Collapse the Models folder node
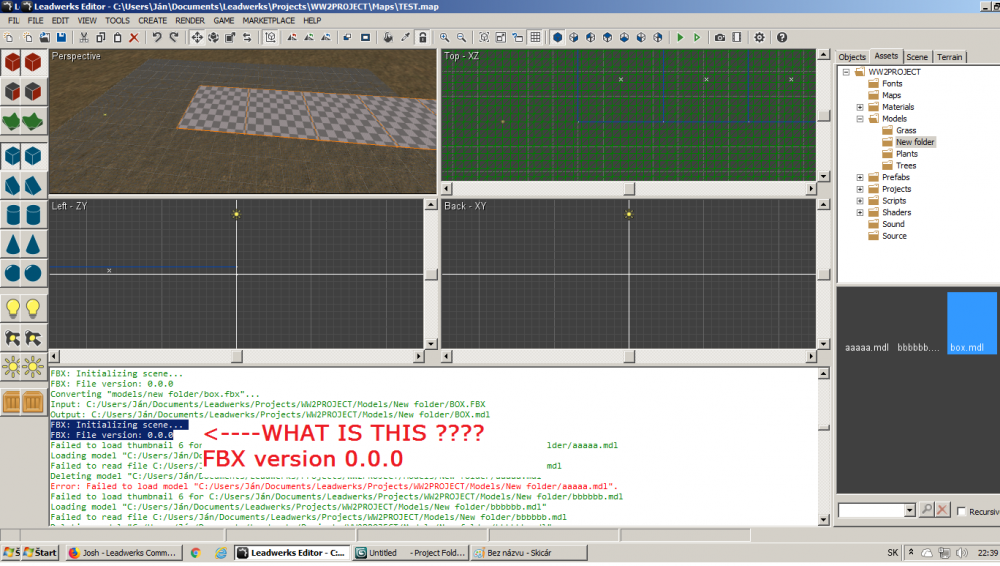 tap(860, 119)
